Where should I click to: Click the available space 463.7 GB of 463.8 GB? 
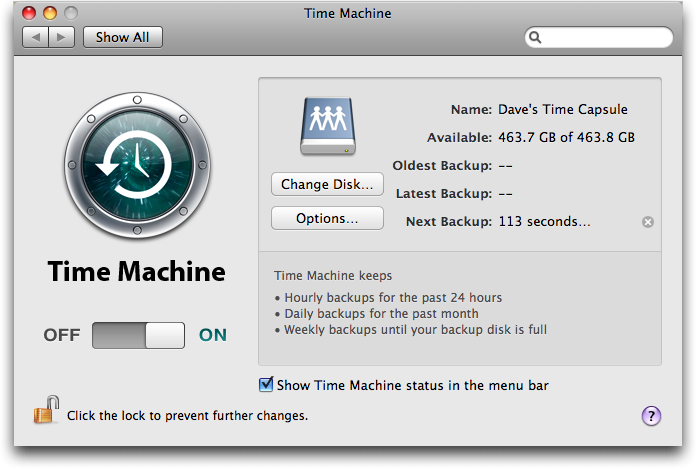pyautogui.click(x=566, y=138)
